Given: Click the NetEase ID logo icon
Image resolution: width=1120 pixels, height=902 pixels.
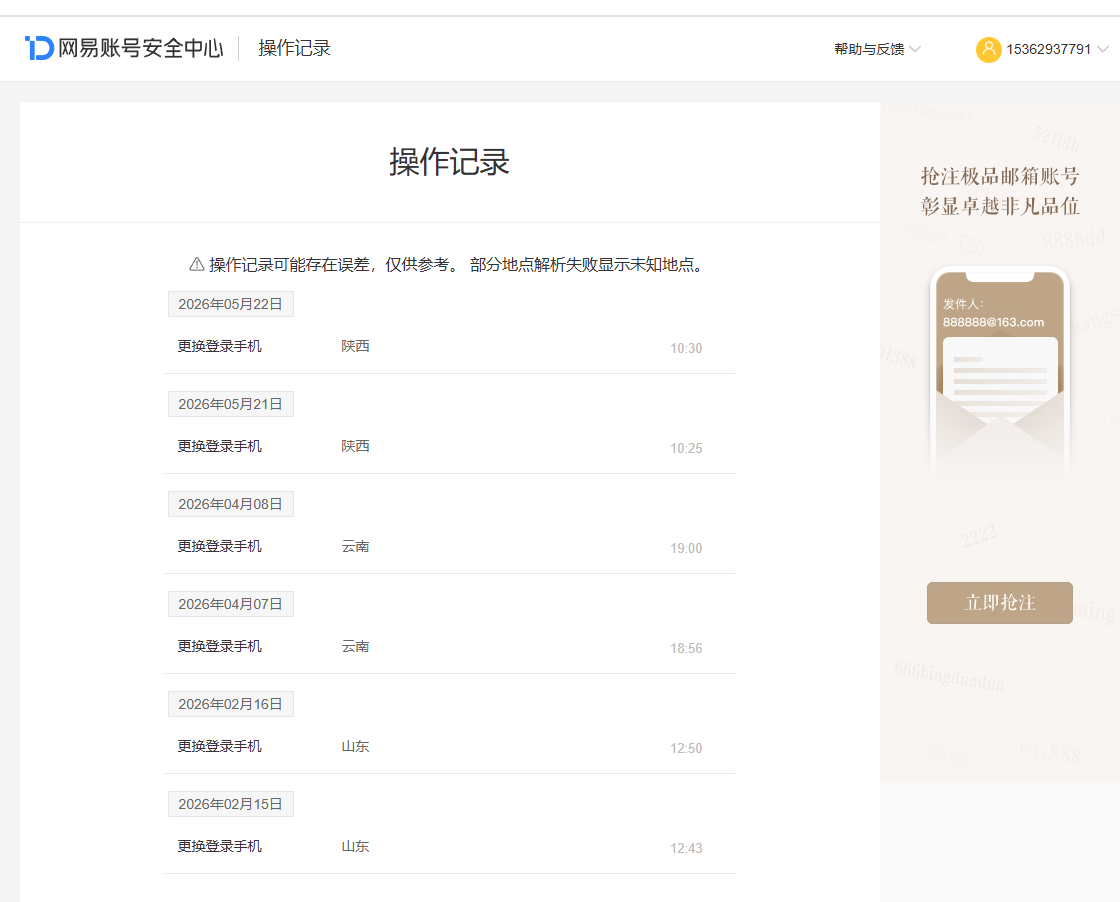Looking at the screenshot, I should 39,48.
